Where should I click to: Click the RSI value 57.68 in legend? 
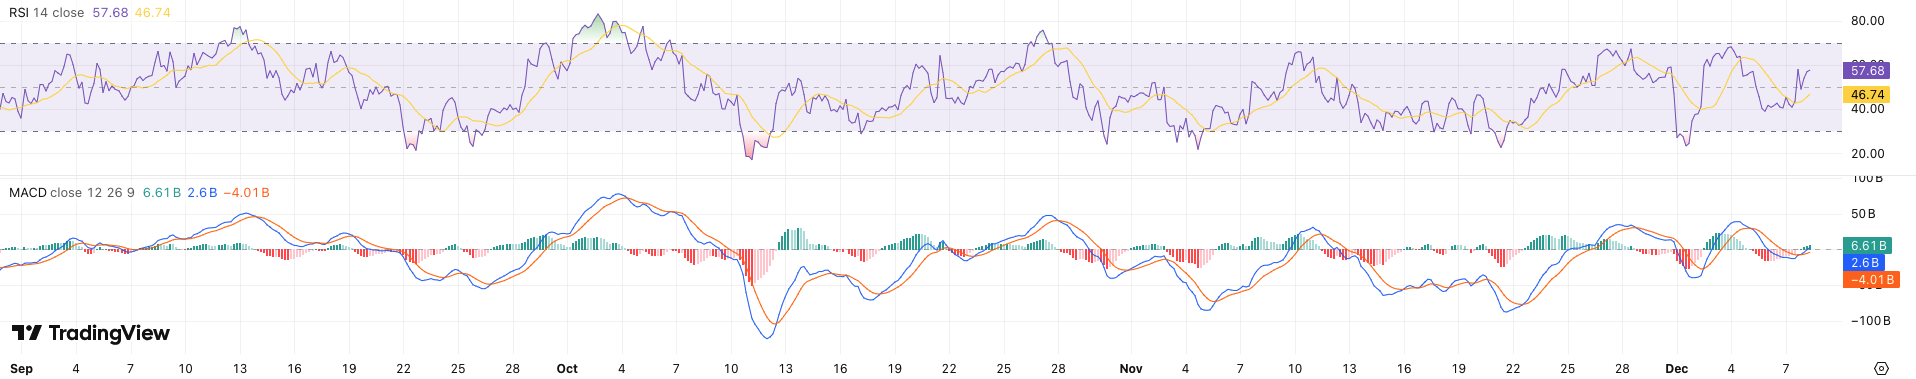click(110, 13)
